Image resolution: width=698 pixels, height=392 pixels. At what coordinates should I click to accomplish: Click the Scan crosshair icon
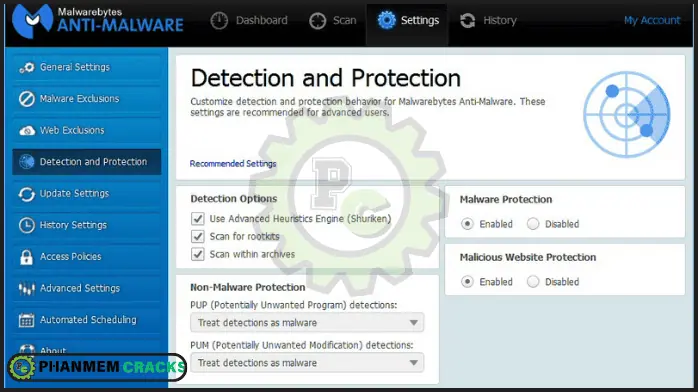[317, 20]
